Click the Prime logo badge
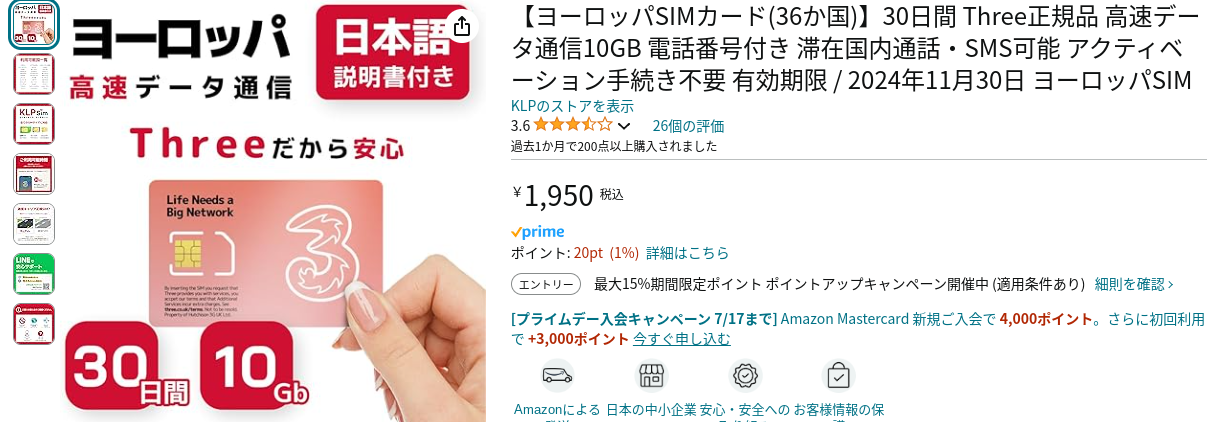The width and height of the screenshot is (1215, 422). point(538,231)
